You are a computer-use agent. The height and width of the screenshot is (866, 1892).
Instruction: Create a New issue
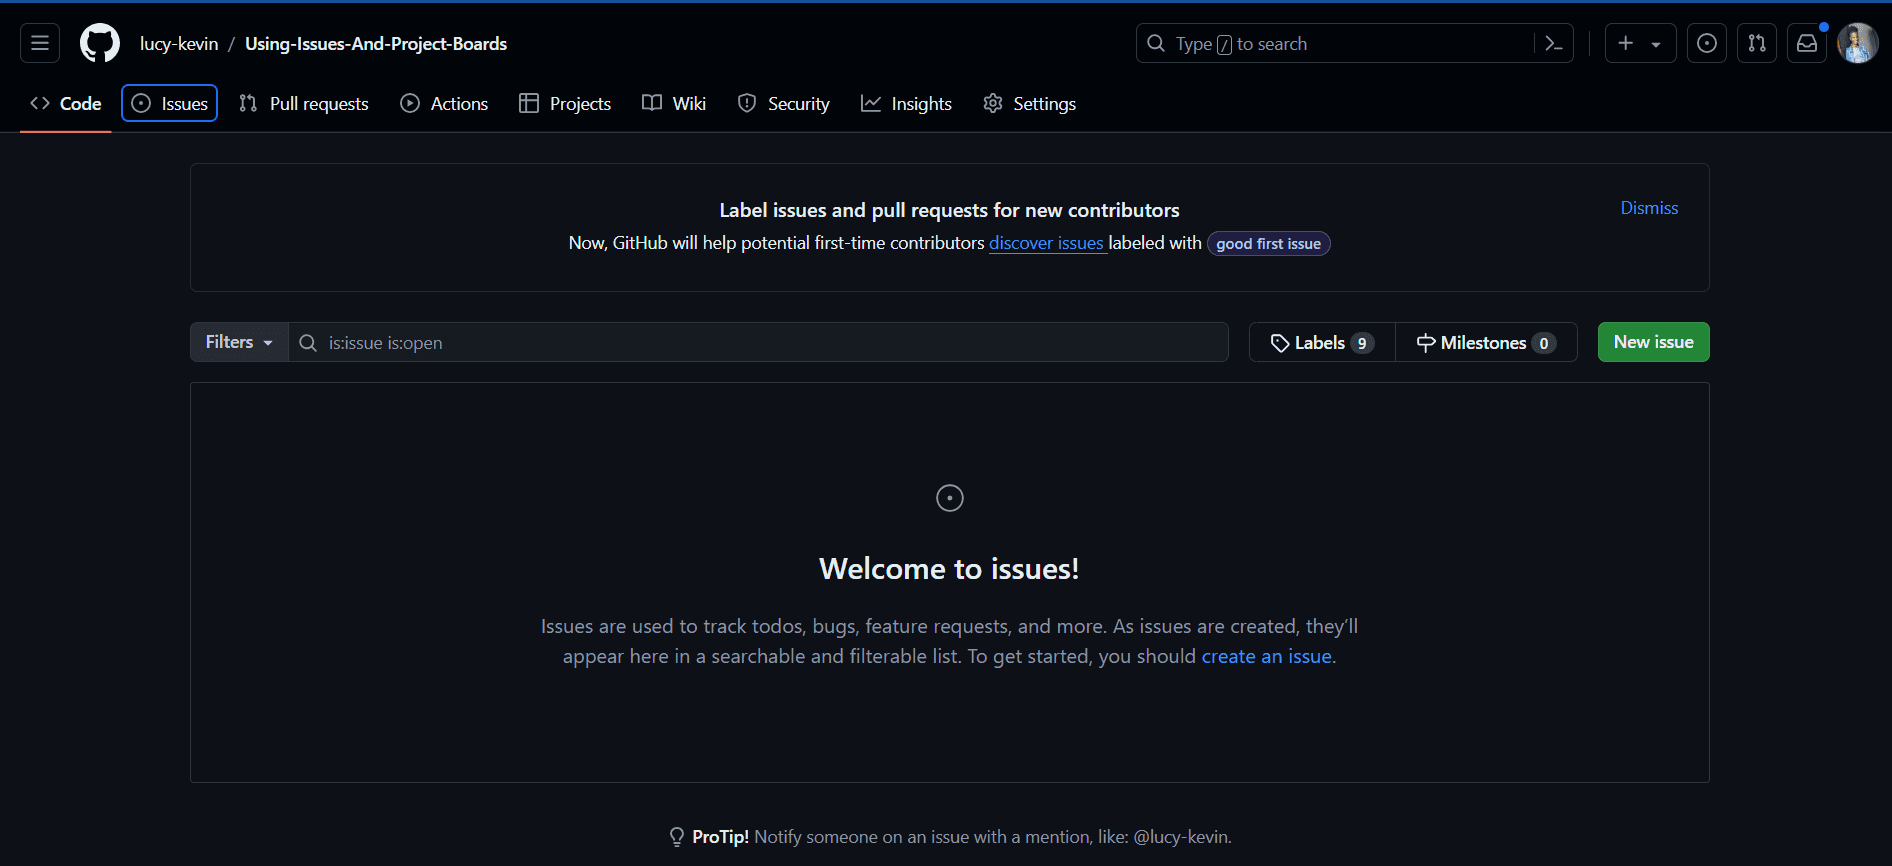(1654, 342)
